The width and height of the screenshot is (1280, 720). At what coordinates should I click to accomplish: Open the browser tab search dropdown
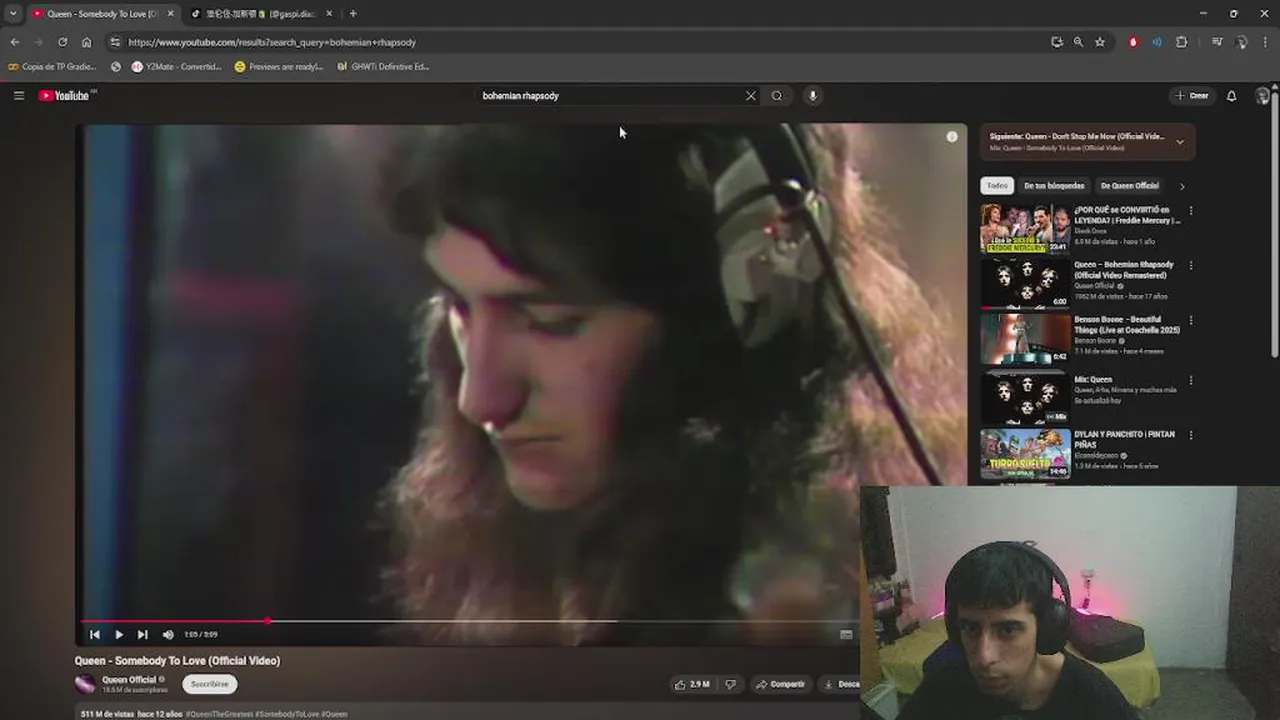coord(13,14)
